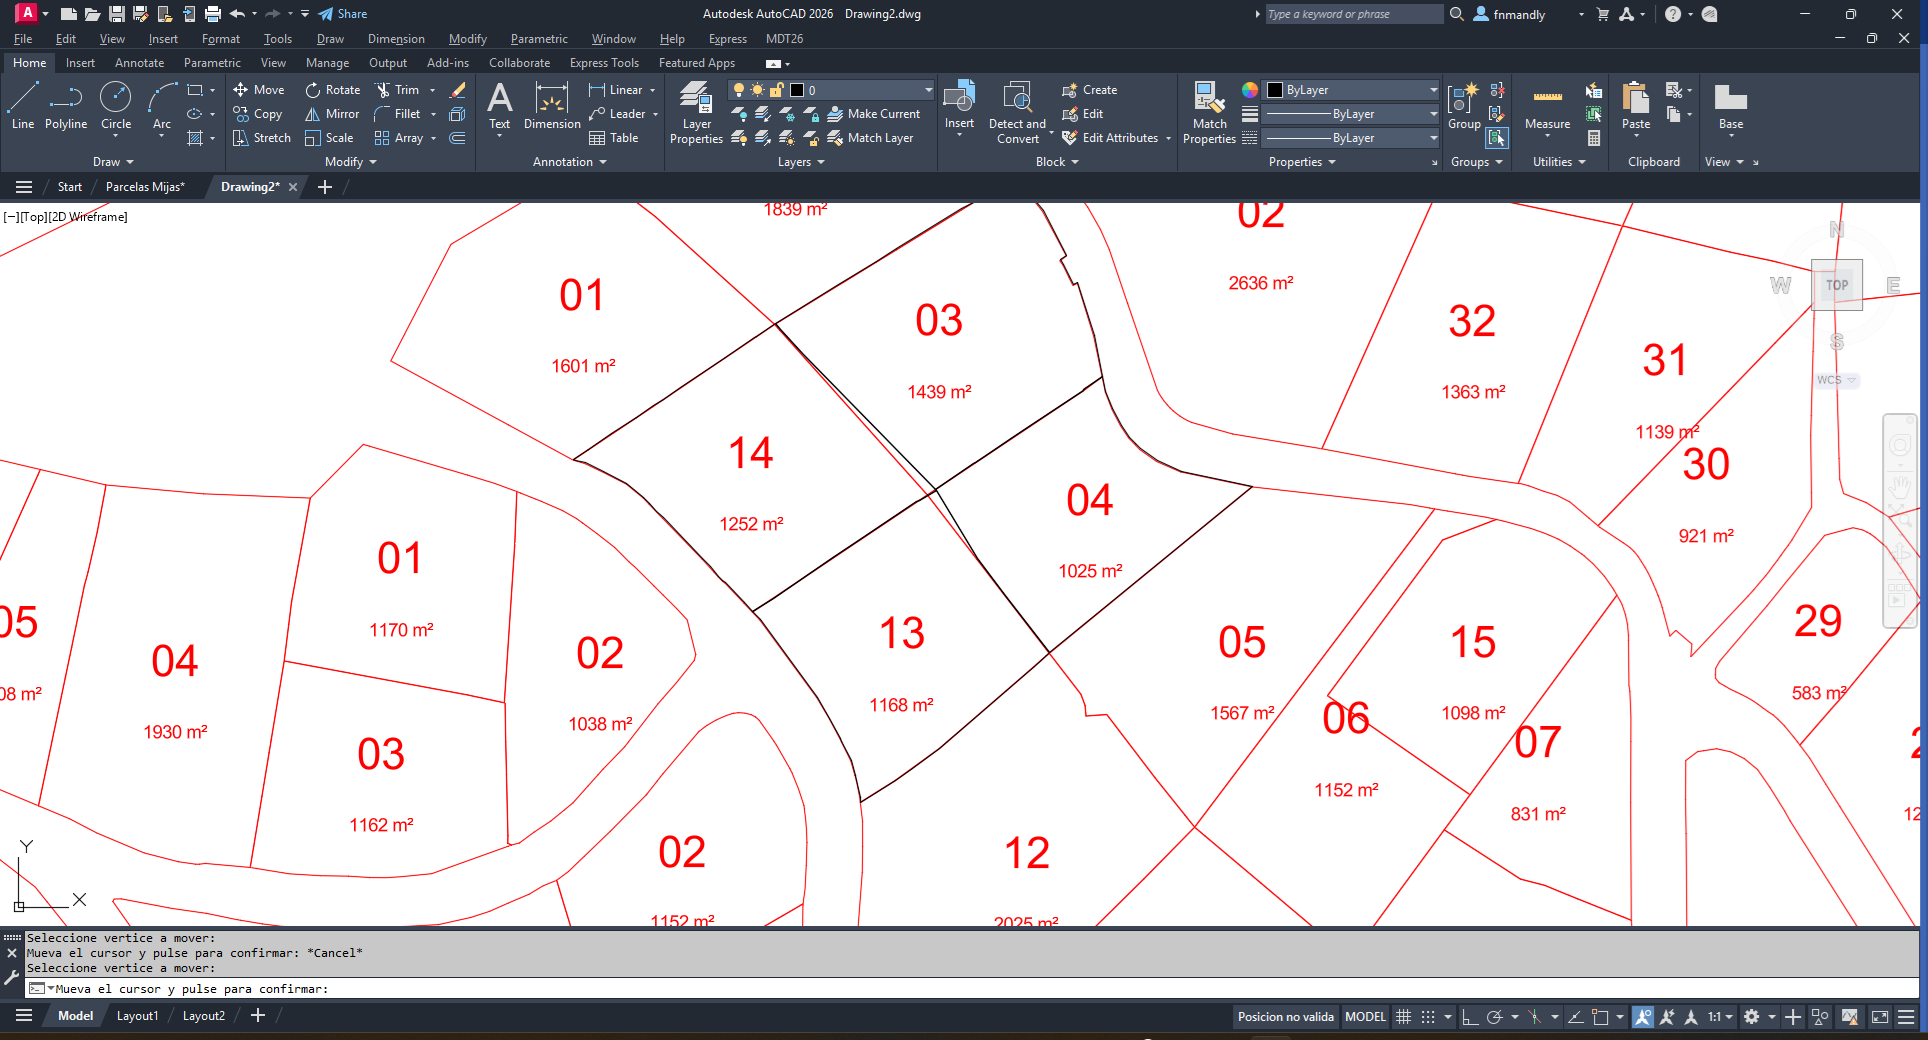Toggle annotation objects visibility in status bar
Image resolution: width=1928 pixels, height=1040 pixels.
tap(1643, 1017)
